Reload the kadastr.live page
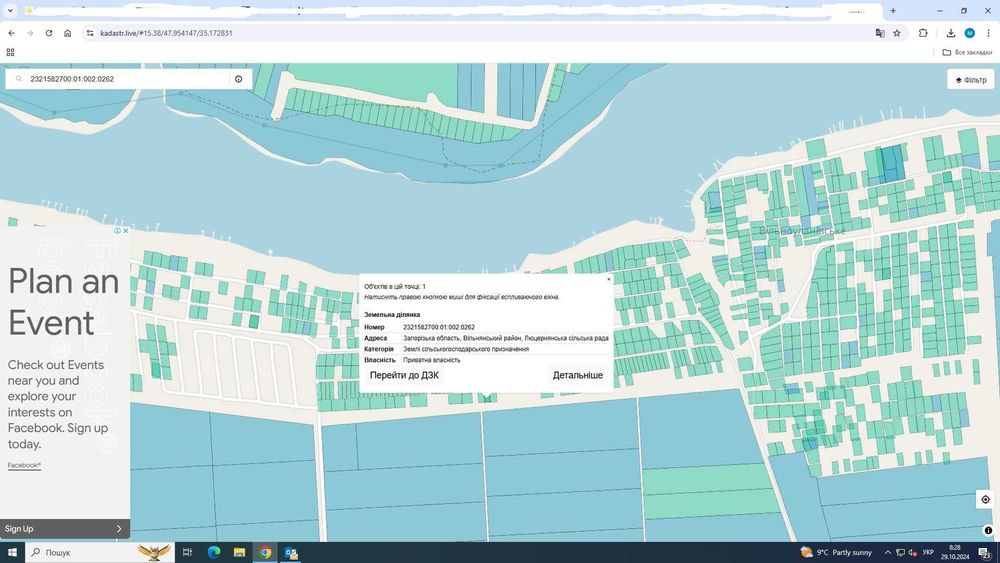The image size is (1000, 563). click(x=48, y=33)
